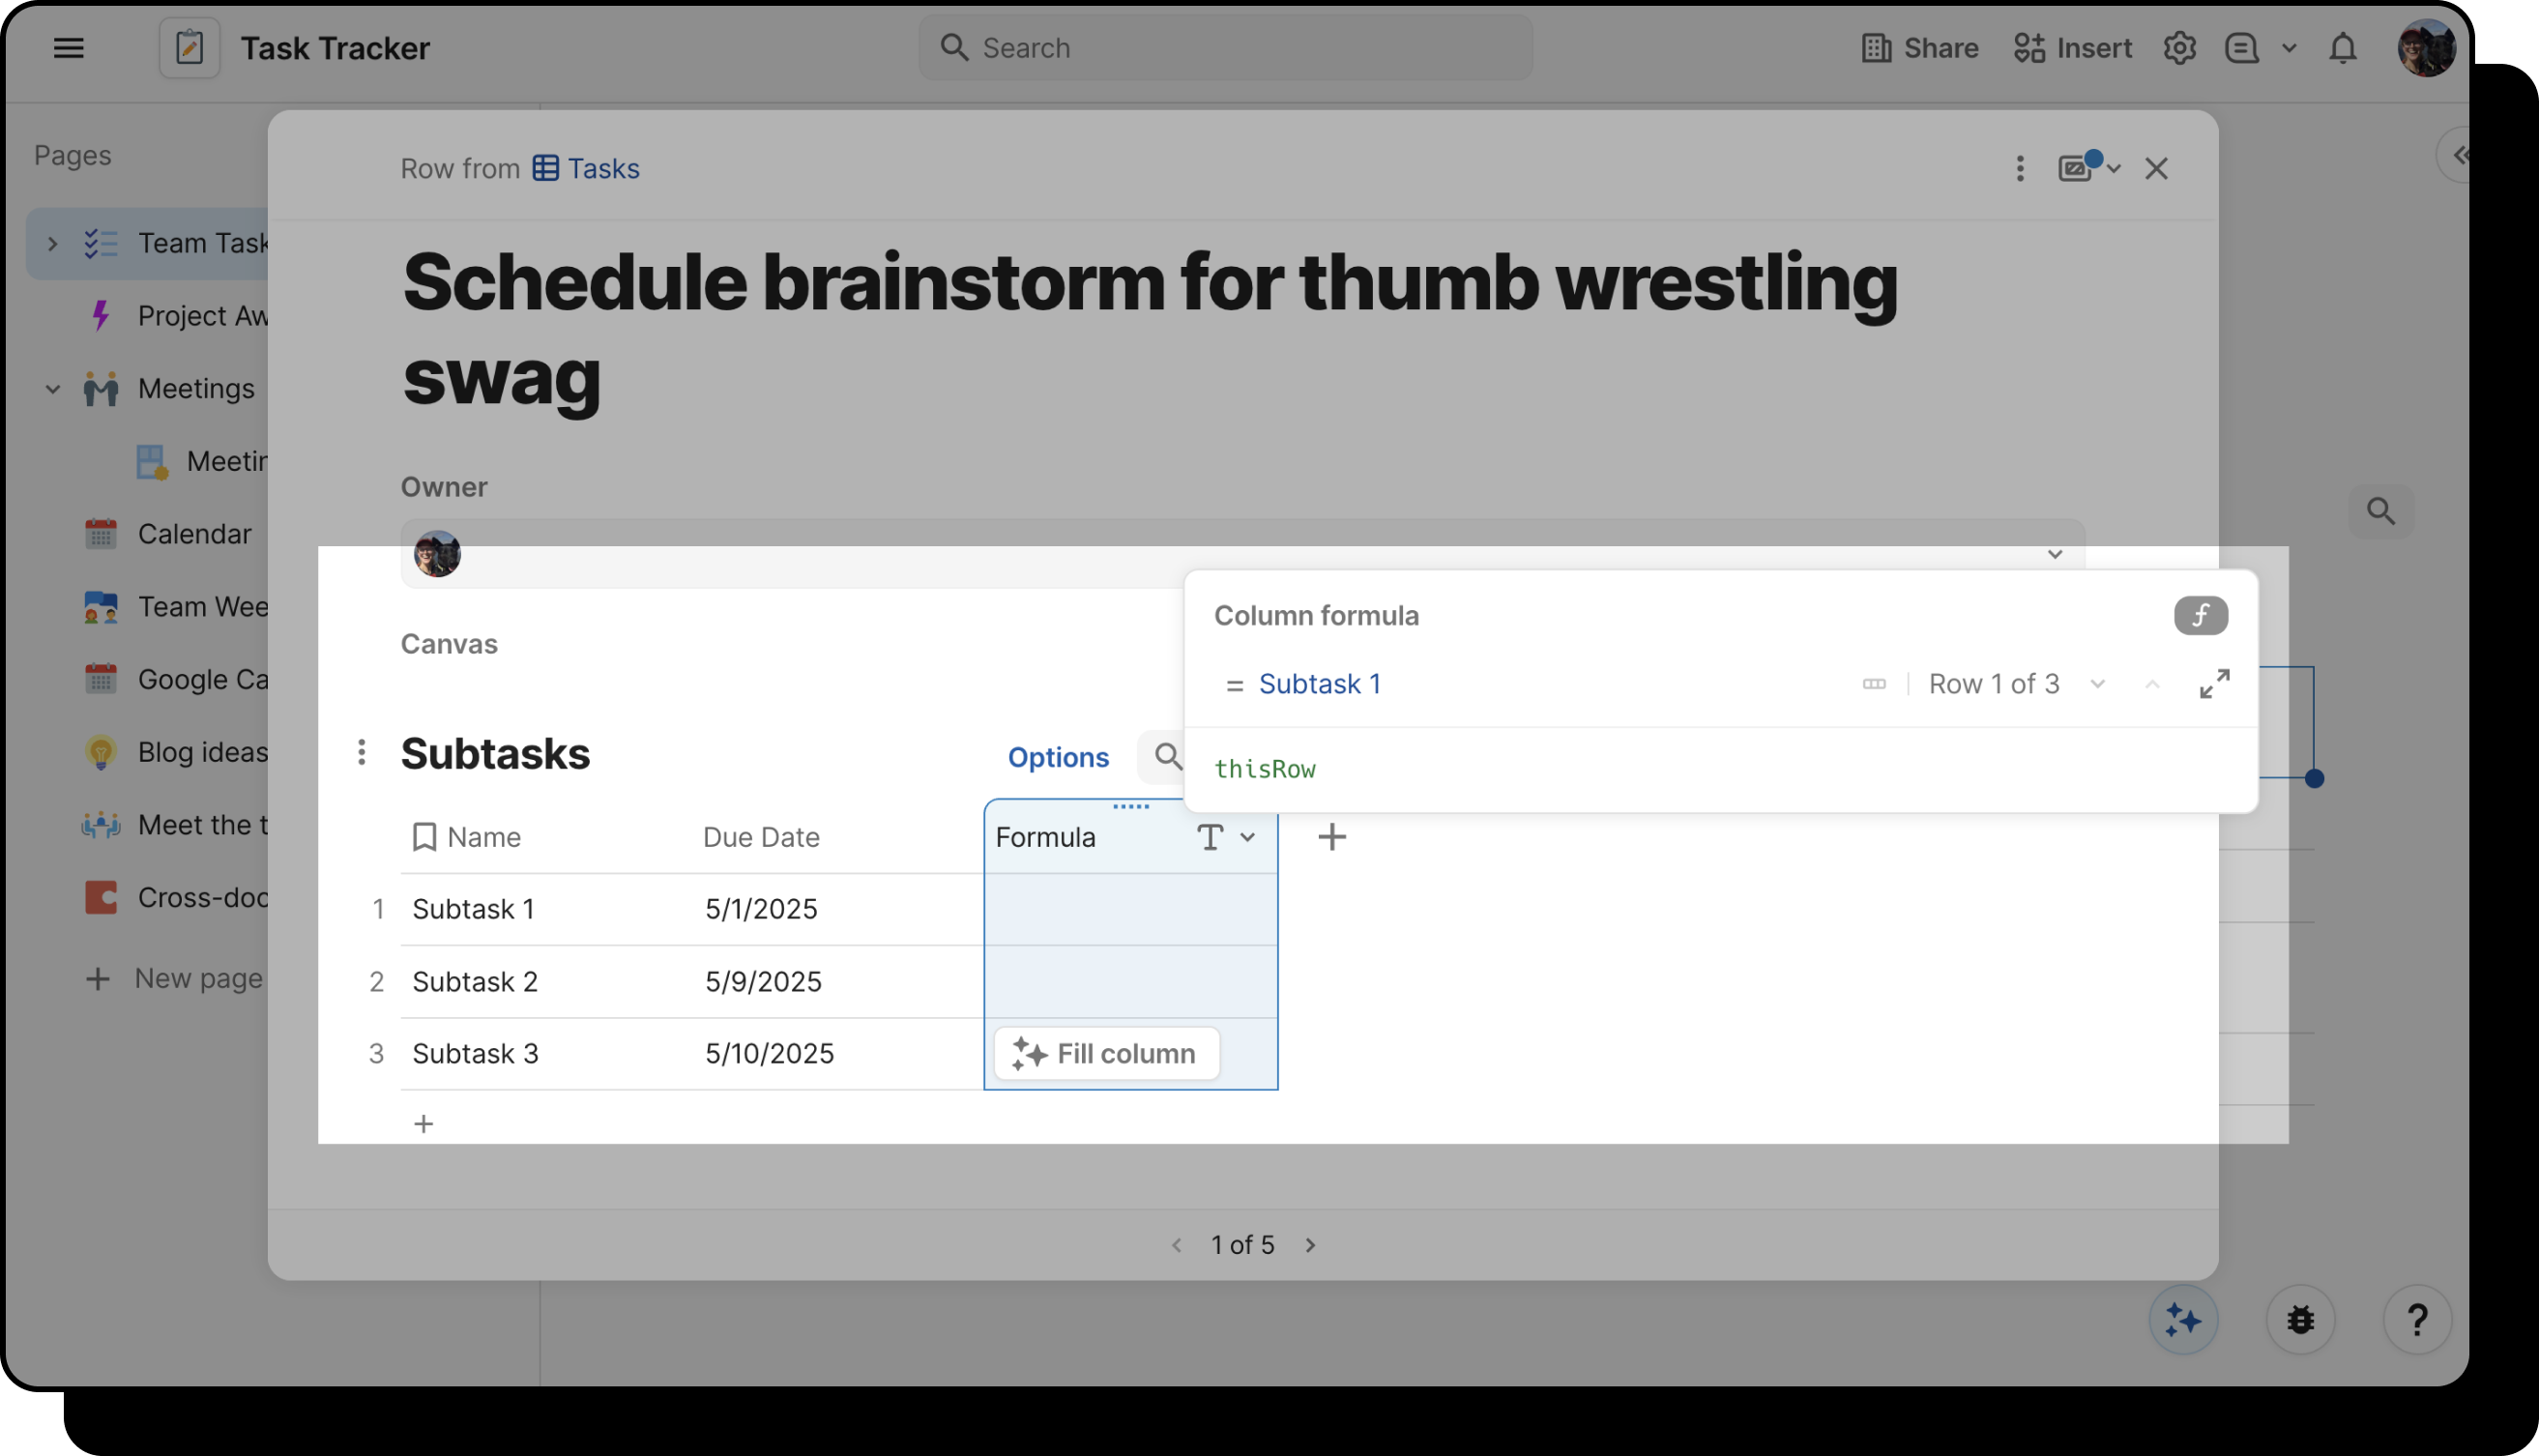Open Options for the Subtasks table
The image size is (2539, 1456).
click(x=1057, y=757)
